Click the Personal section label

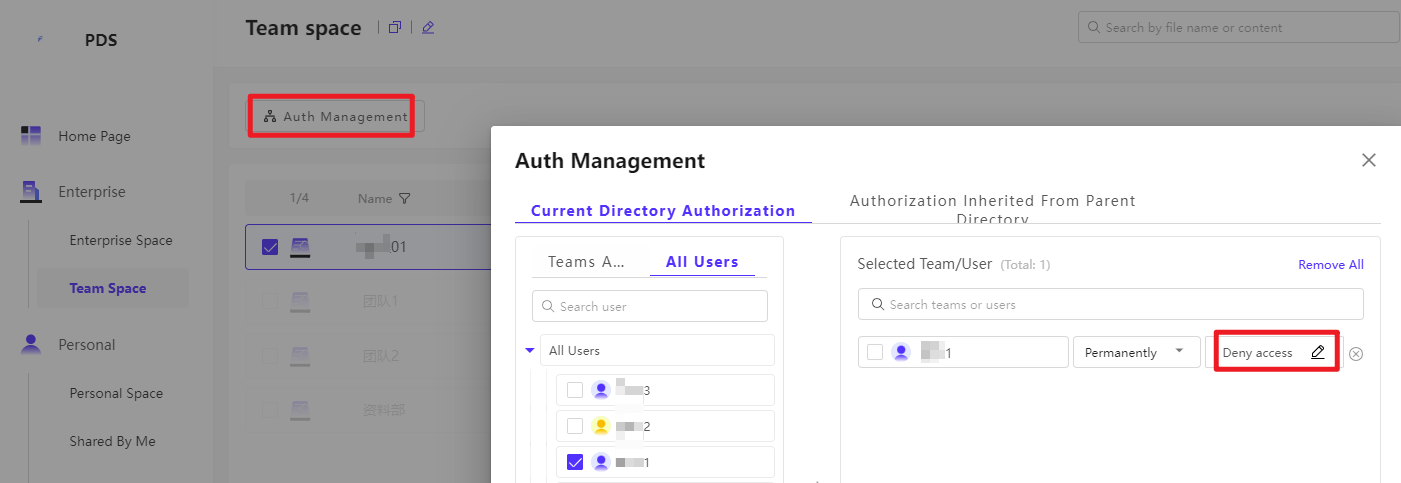click(87, 345)
